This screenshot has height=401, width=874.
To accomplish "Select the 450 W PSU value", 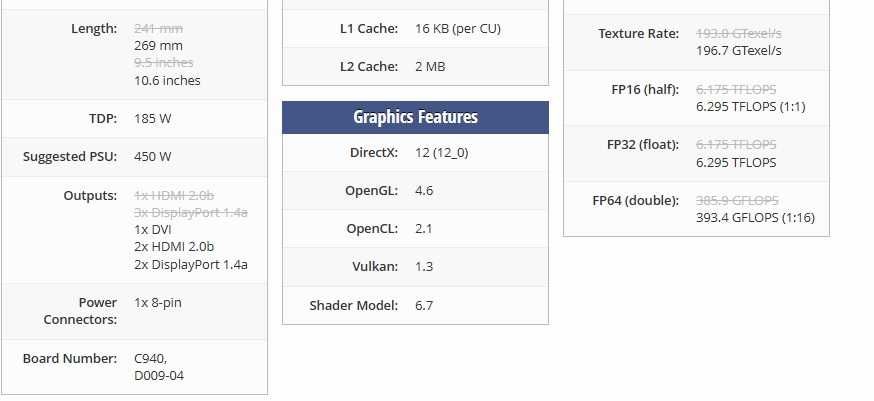I will point(153,157).
